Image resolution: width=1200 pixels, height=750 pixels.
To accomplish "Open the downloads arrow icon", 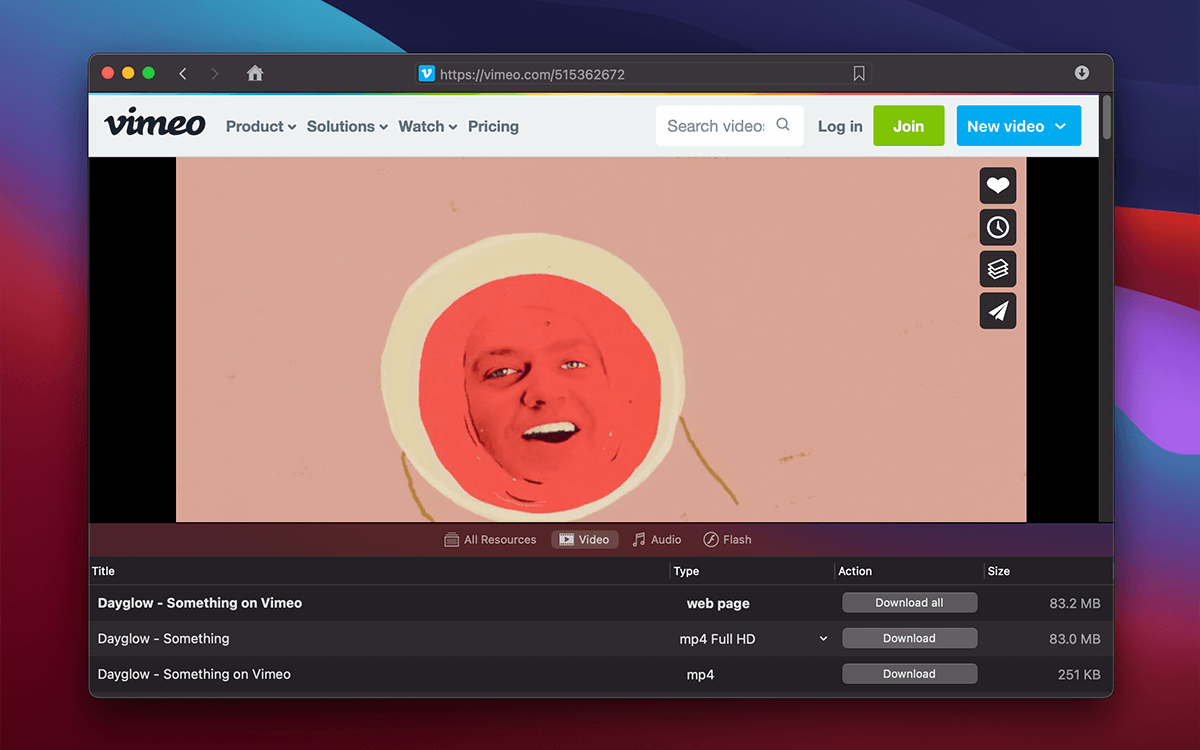I will coord(1082,73).
